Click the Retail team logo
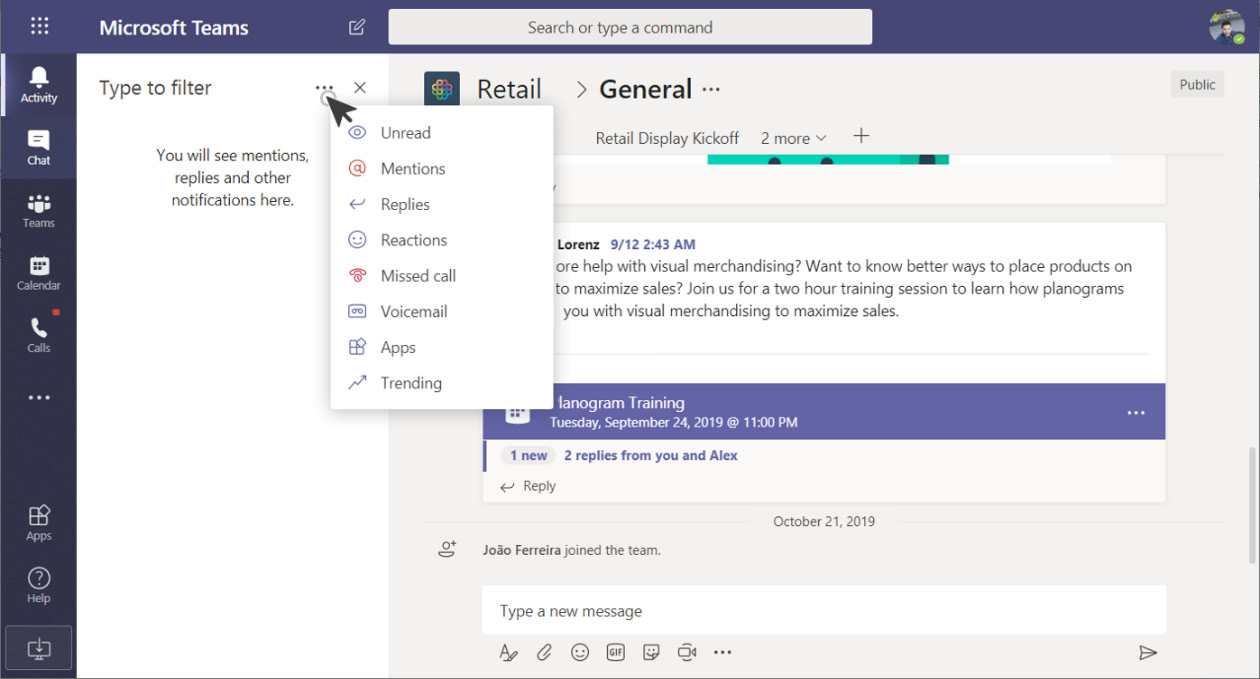This screenshot has width=1260, height=679. [442, 89]
